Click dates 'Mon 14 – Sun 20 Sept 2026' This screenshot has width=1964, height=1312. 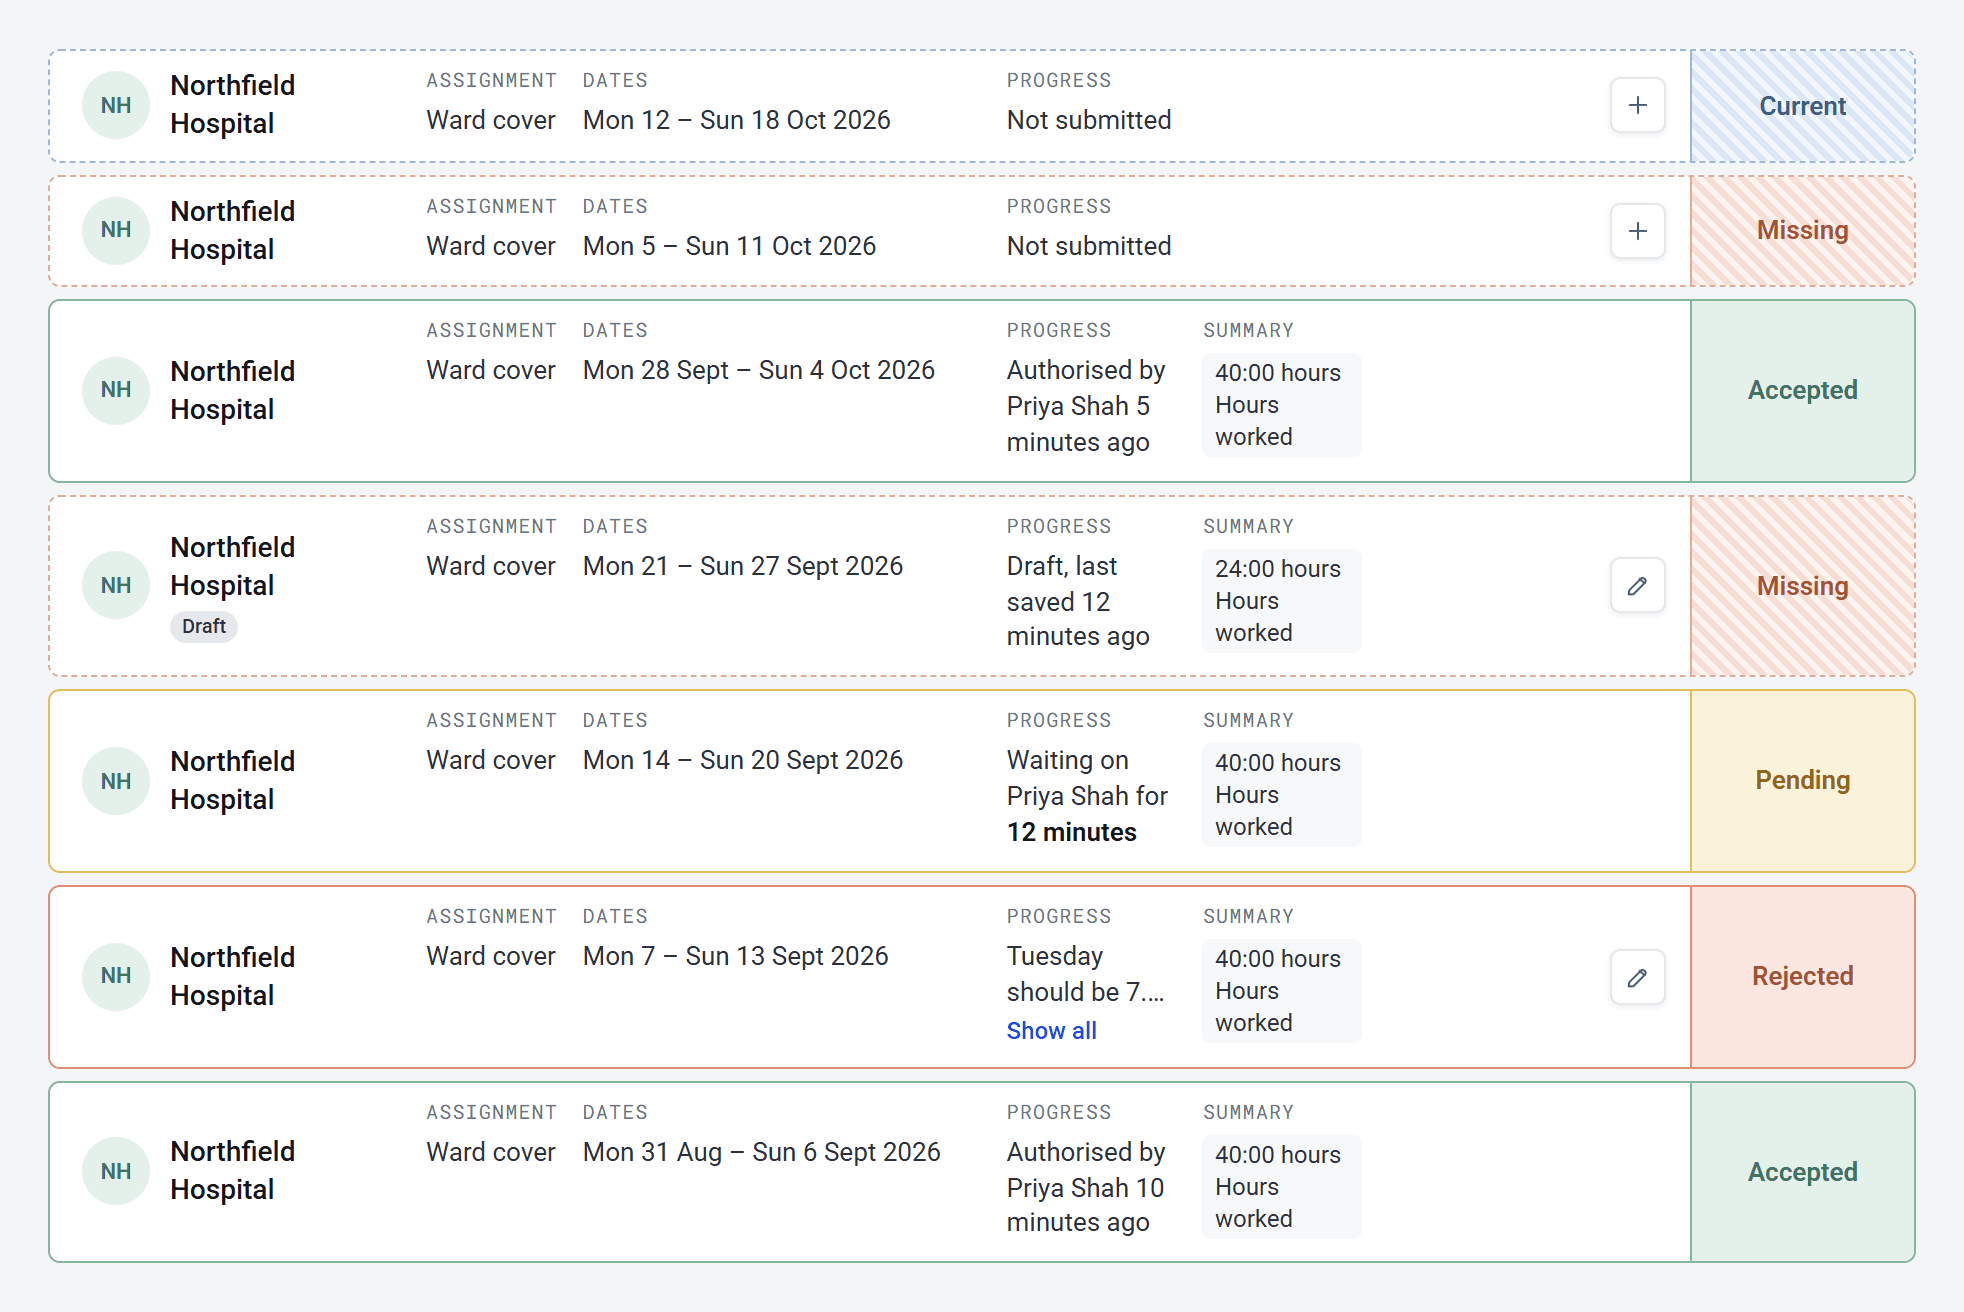coord(742,760)
